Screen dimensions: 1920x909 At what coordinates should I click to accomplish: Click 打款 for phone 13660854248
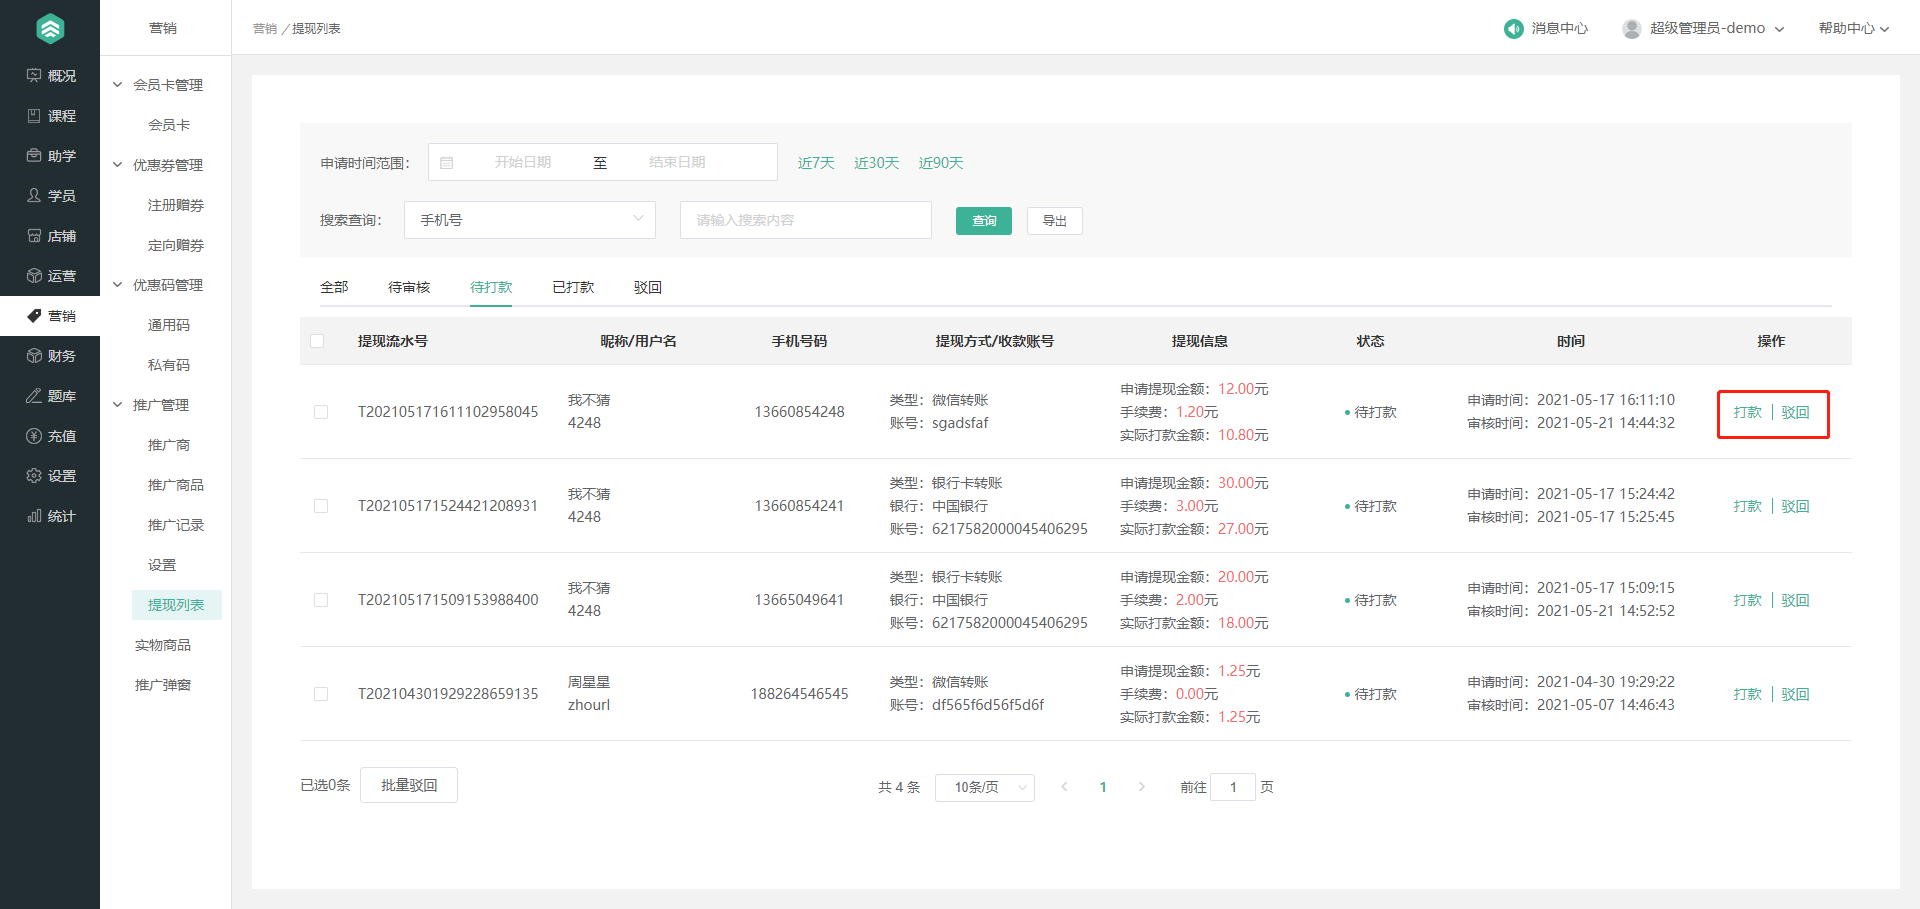(x=1748, y=412)
